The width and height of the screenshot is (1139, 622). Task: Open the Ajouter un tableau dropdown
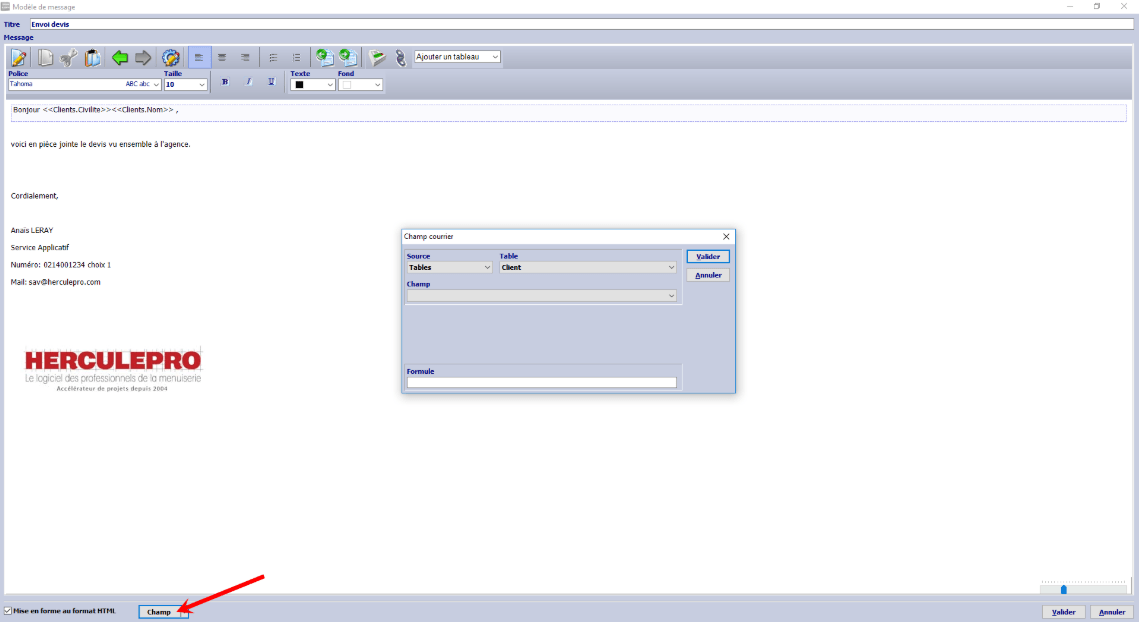457,57
